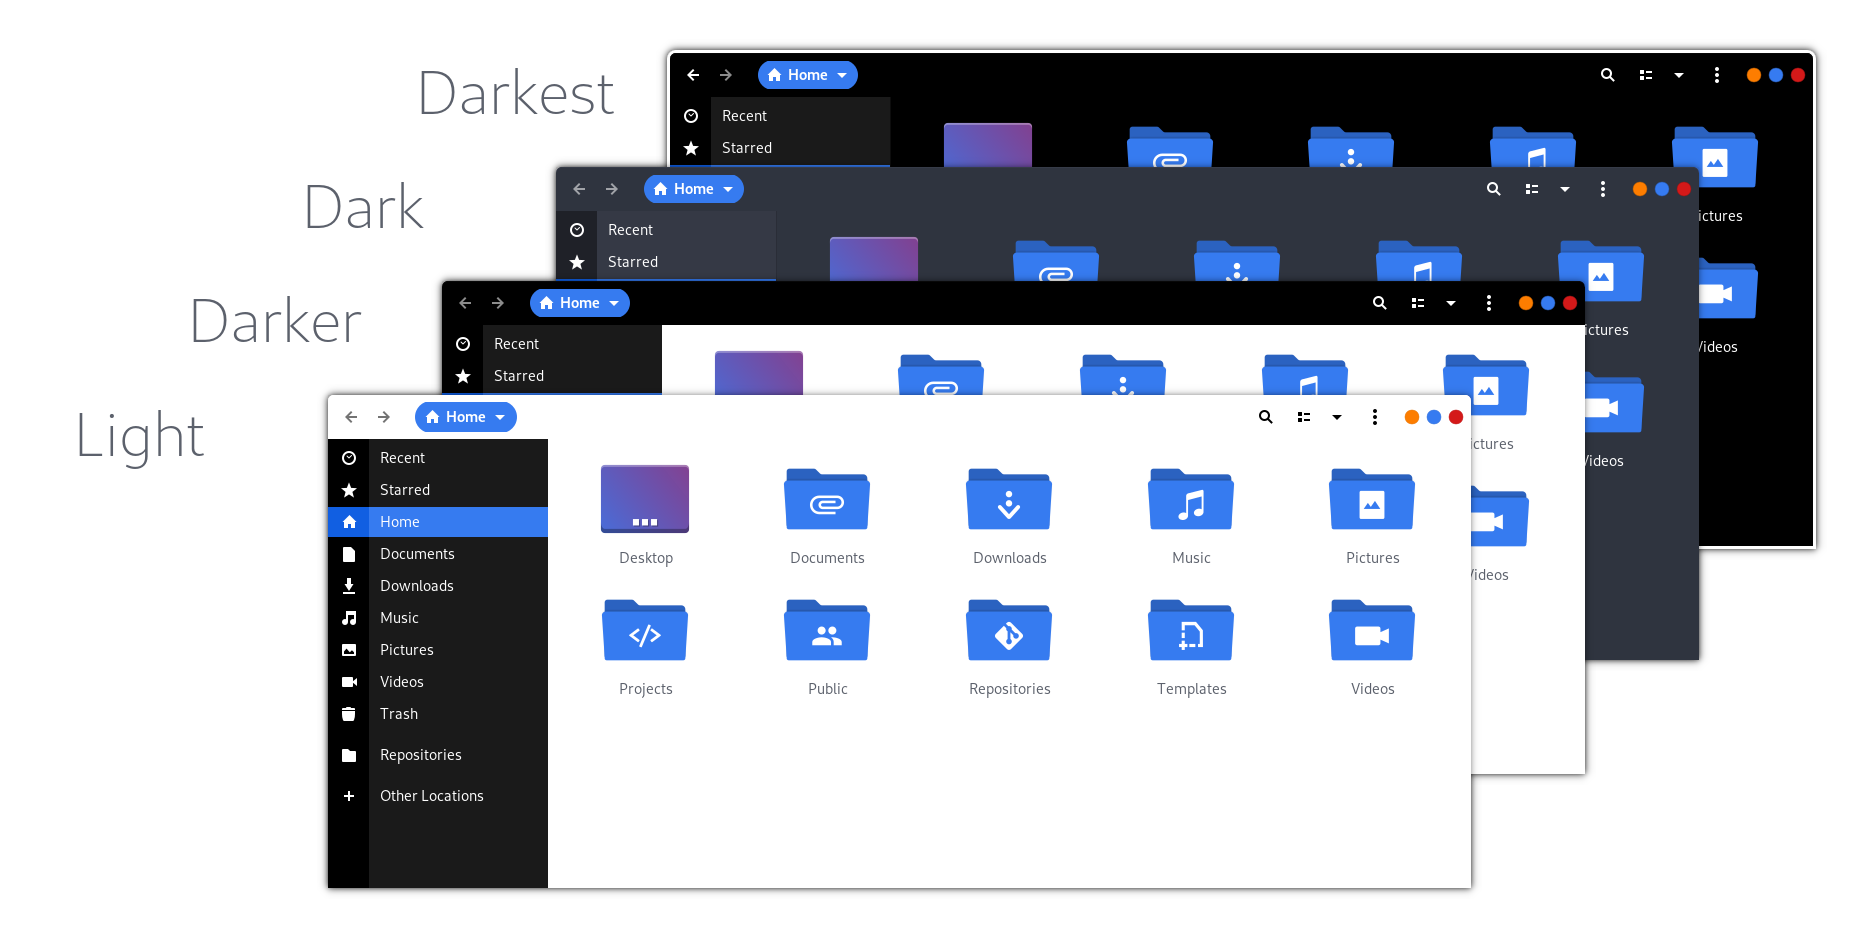The width and height of the screenshot is (1866, 938).
Task: Open the Home path dropdown in Darker window
Action: tap(580, 303)
